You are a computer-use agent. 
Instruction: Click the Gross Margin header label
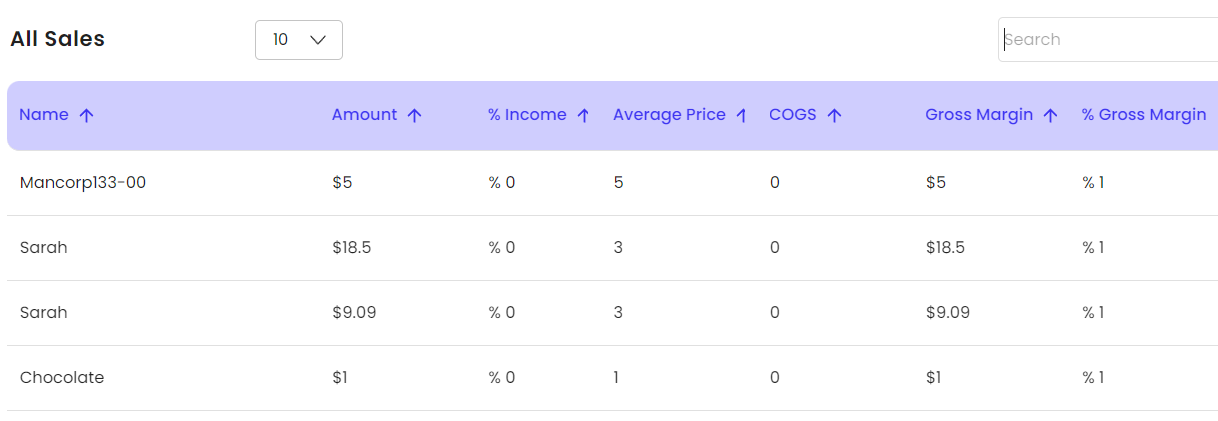pos(979,115)
